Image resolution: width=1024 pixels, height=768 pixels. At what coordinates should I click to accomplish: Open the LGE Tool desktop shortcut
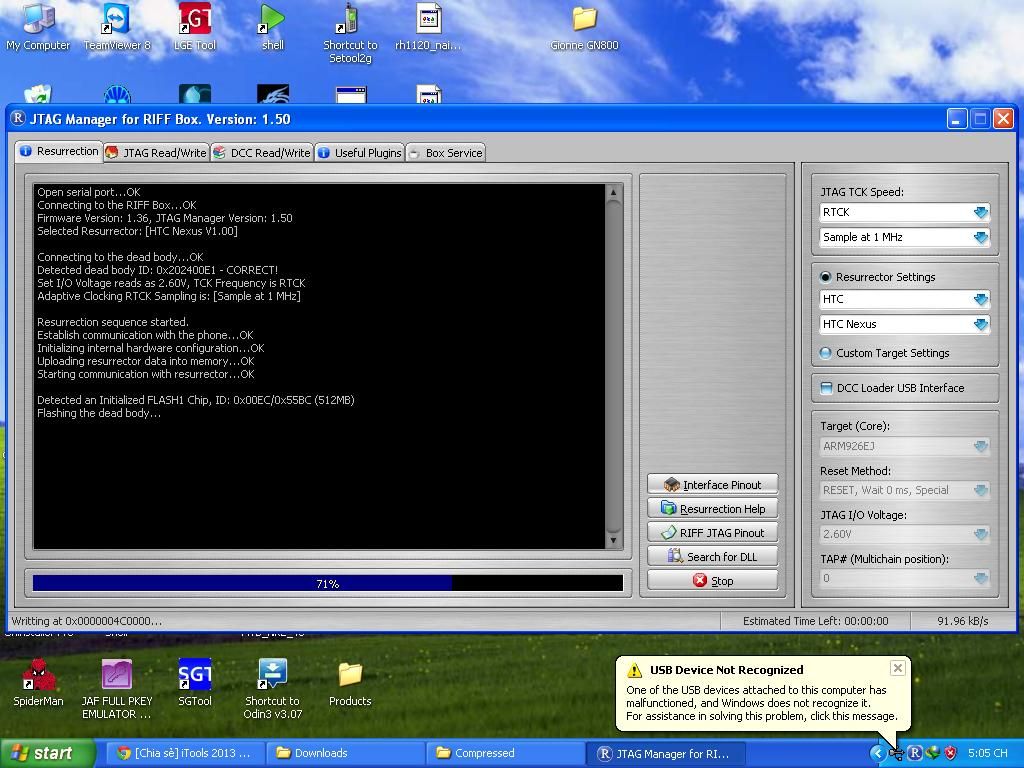tap(195, 26)
